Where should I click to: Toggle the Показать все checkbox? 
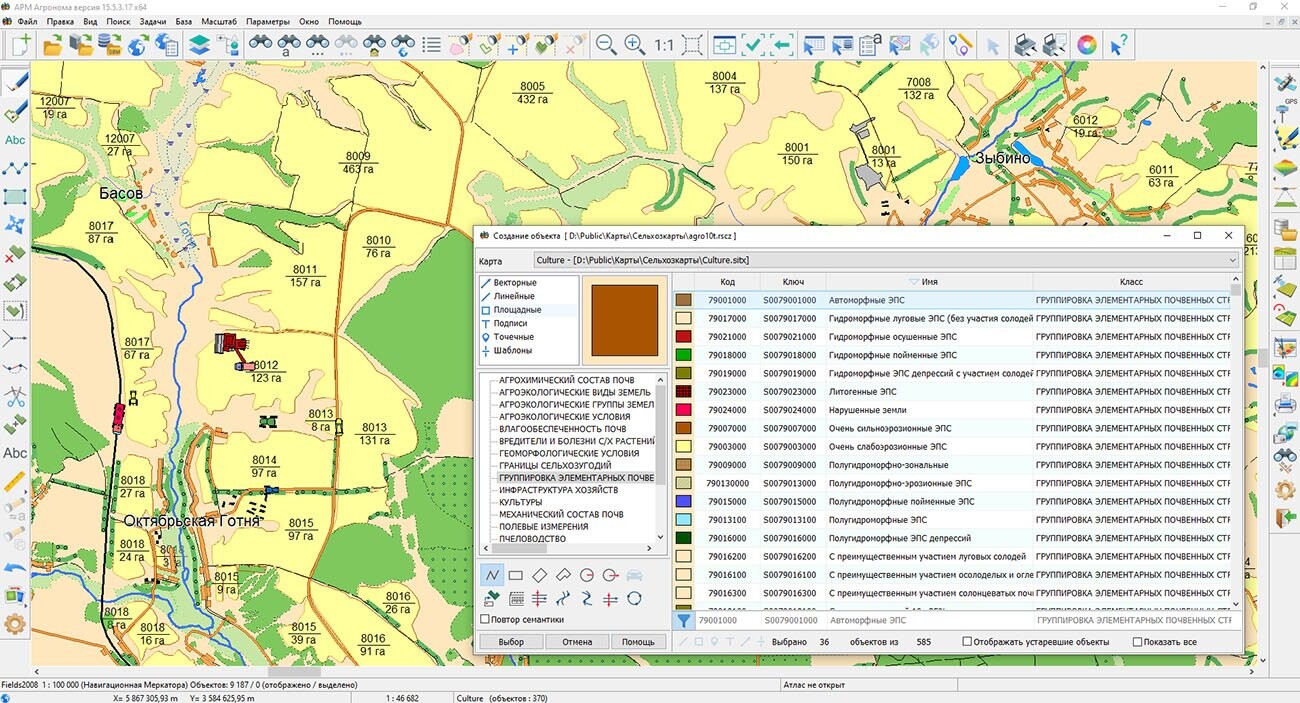[1137, 642]
